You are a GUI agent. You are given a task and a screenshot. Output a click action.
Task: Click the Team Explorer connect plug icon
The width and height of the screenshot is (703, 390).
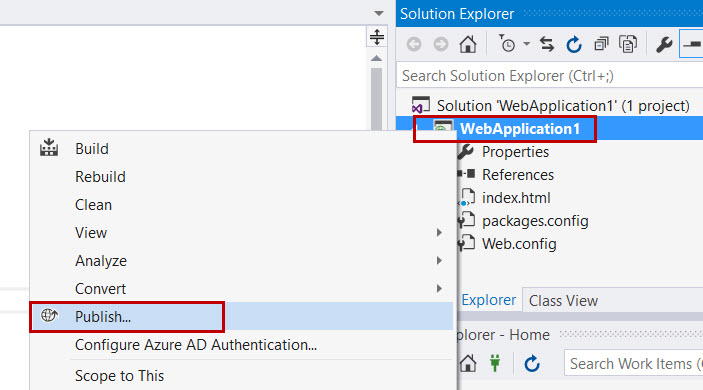click(x=495, y=363)
